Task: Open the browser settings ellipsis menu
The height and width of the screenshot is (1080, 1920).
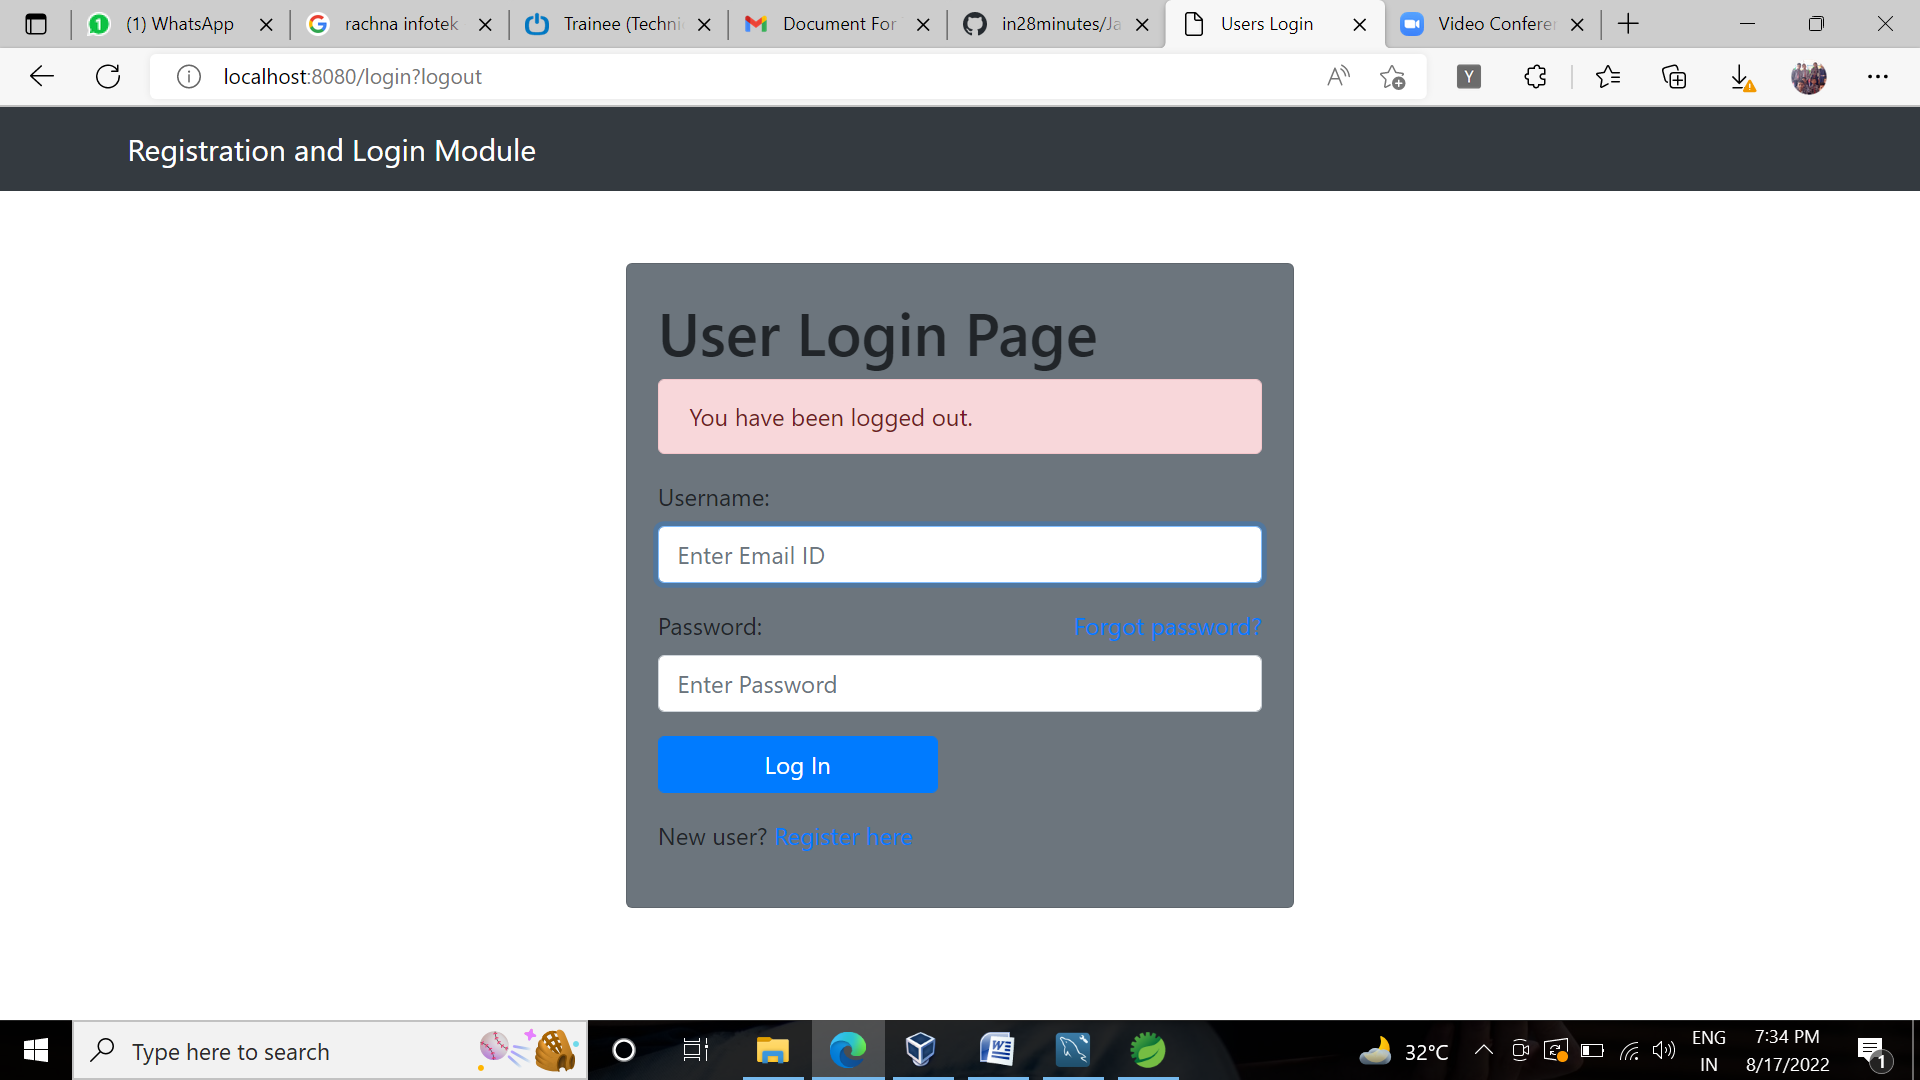Action: (x=1878, y=76)
